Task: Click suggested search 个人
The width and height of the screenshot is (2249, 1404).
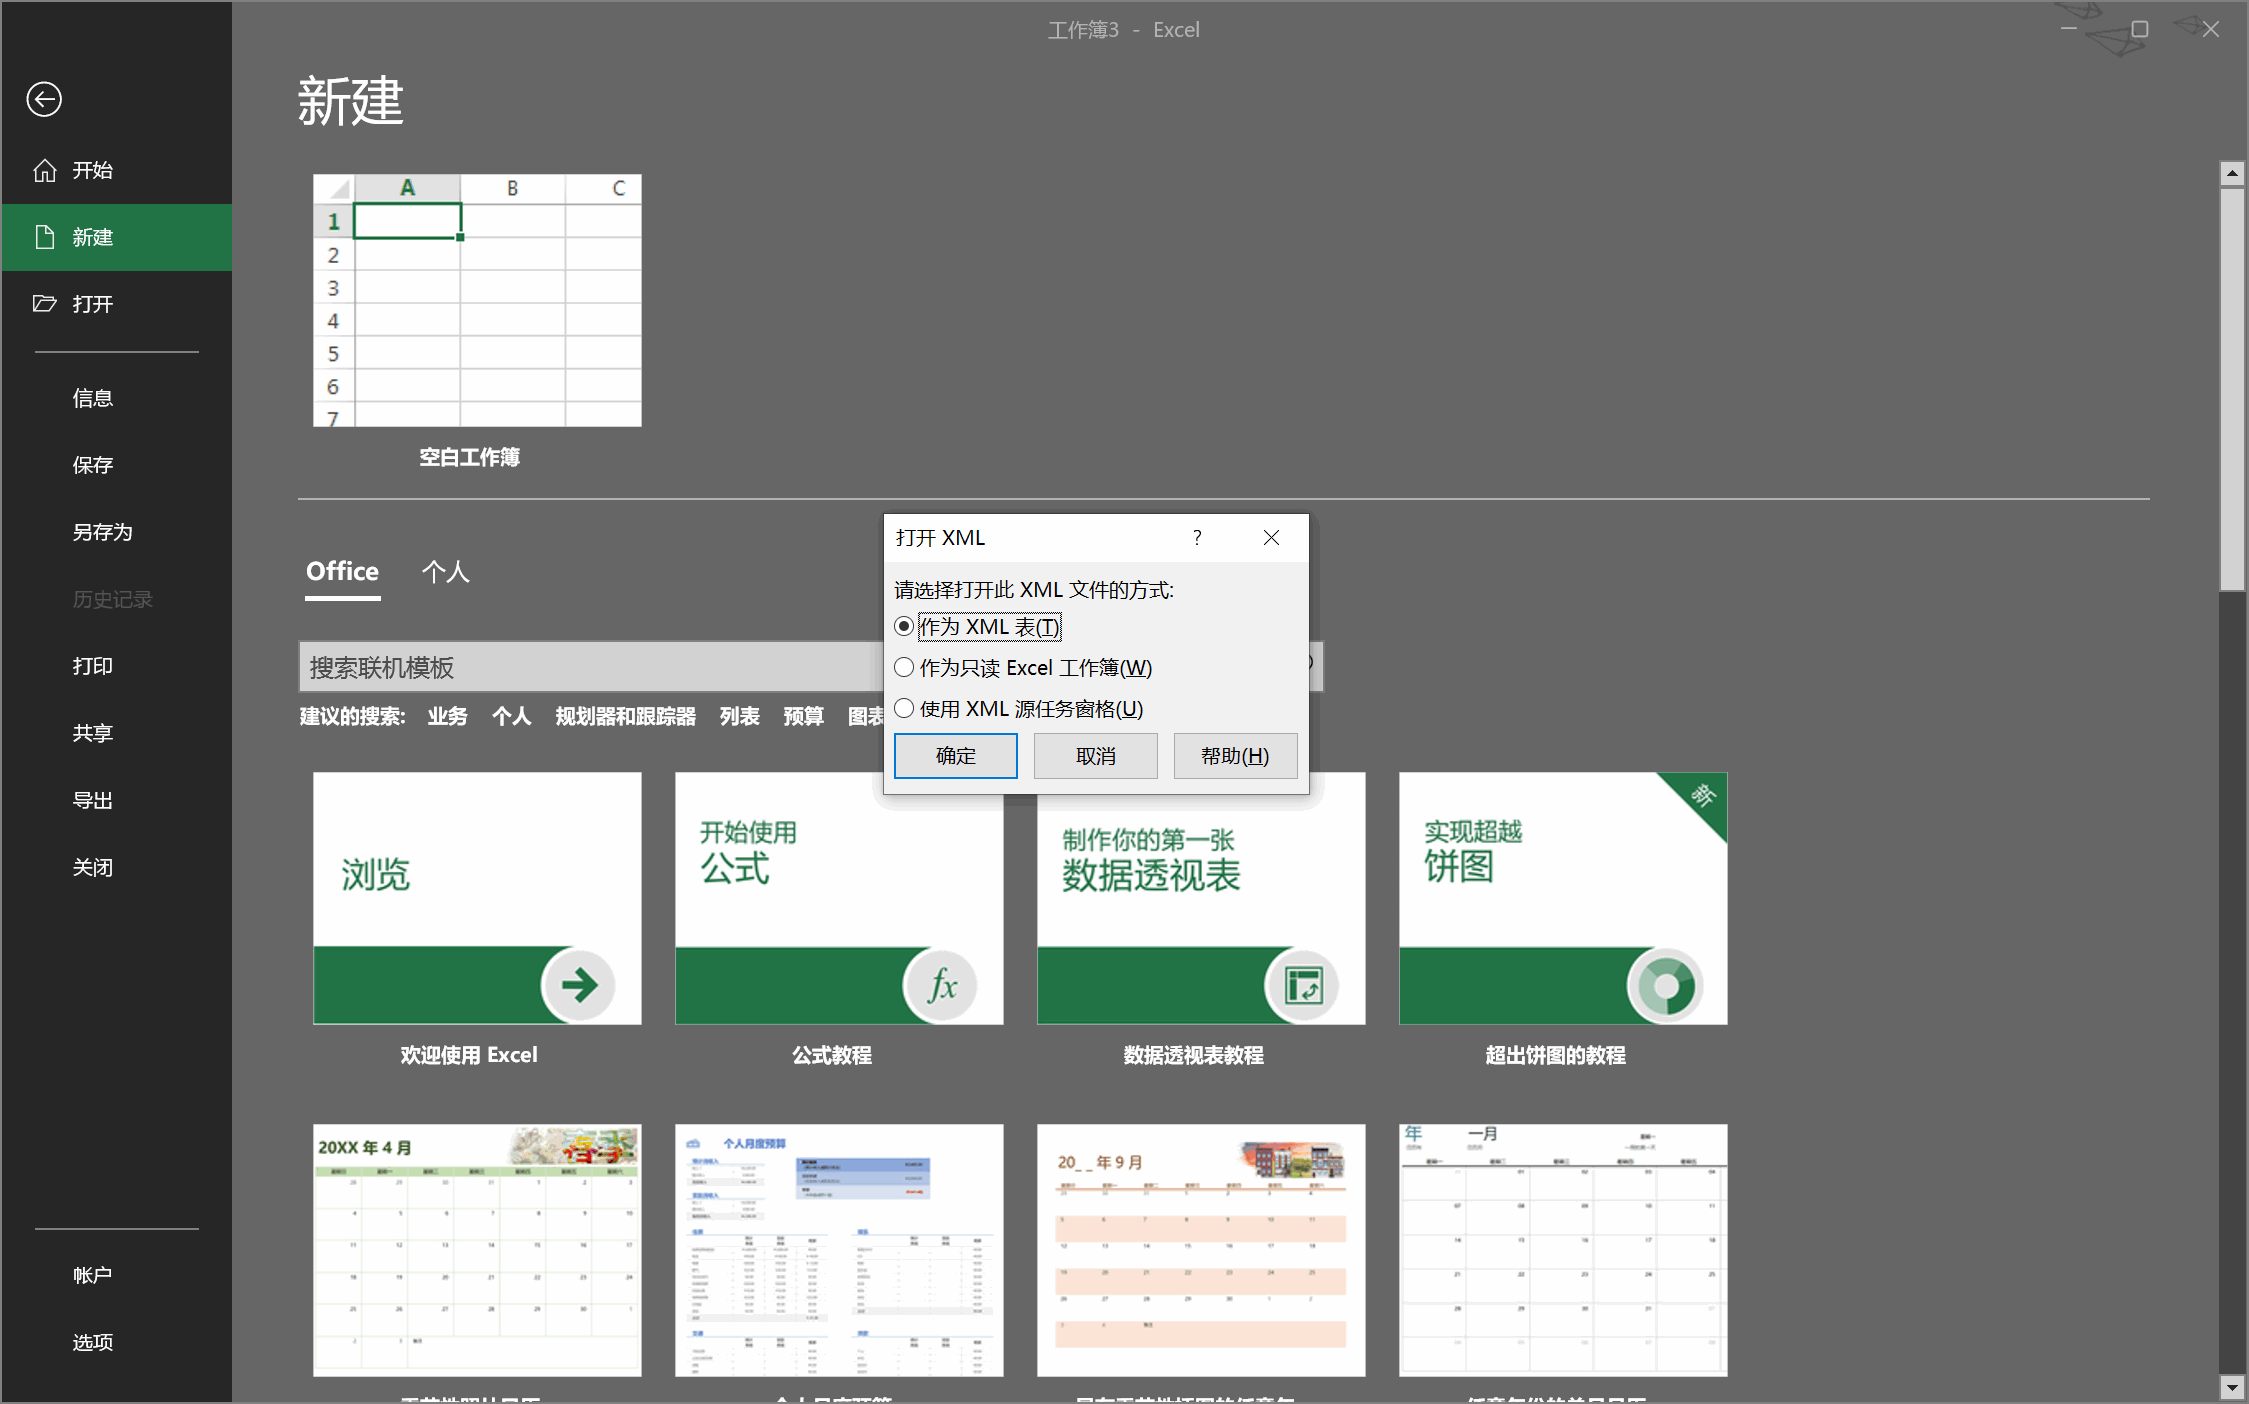Action: click(511, 716)
